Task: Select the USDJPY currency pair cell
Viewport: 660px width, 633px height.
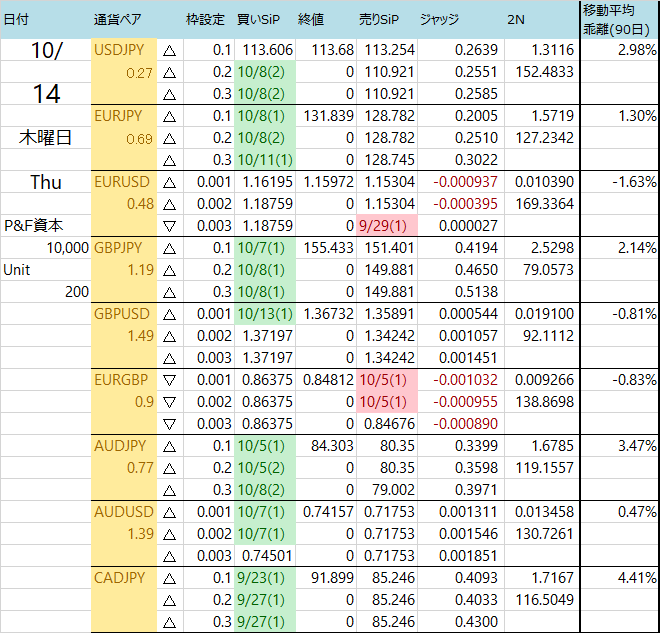Action: pos(124,50)
